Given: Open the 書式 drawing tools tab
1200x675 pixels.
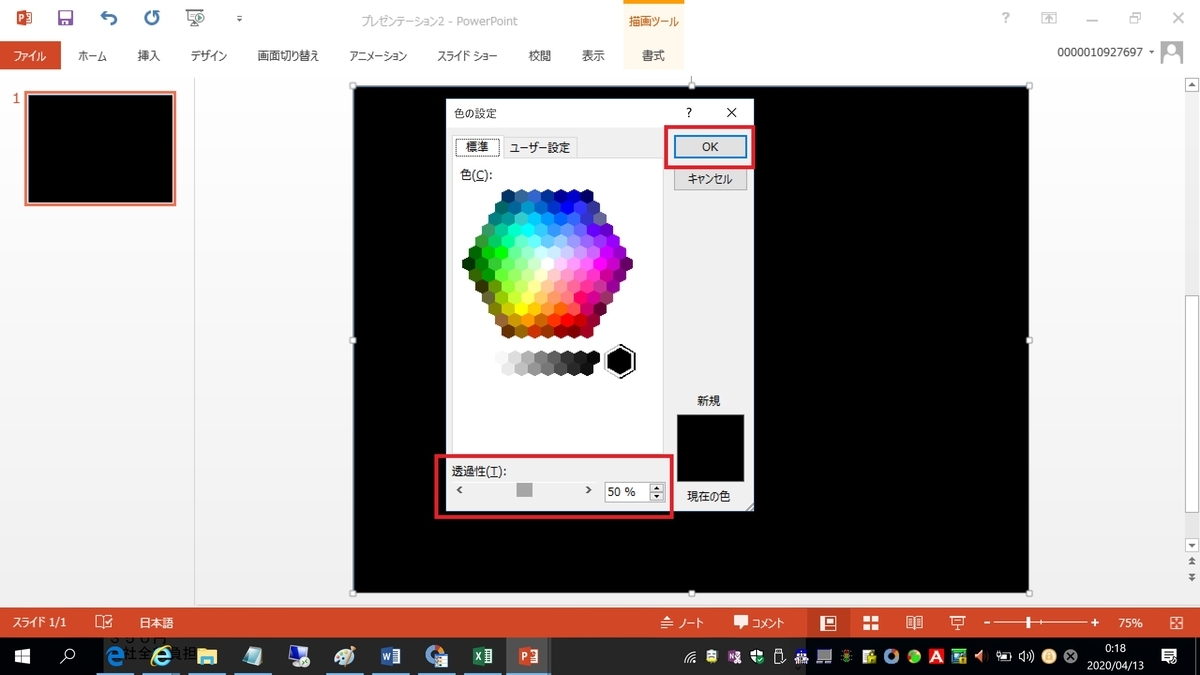Looking at the screenshot, I should click(x=653, y=56).
